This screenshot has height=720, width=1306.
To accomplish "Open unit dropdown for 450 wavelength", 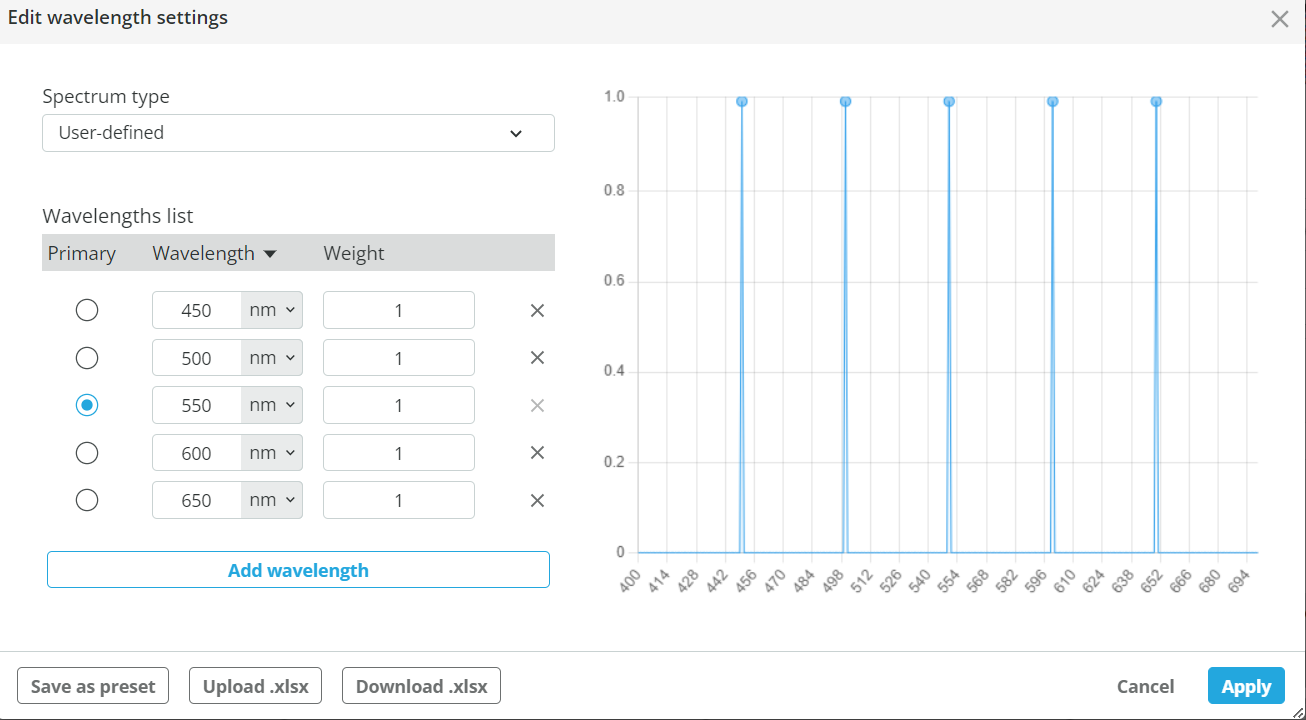I will coord(272,310).
